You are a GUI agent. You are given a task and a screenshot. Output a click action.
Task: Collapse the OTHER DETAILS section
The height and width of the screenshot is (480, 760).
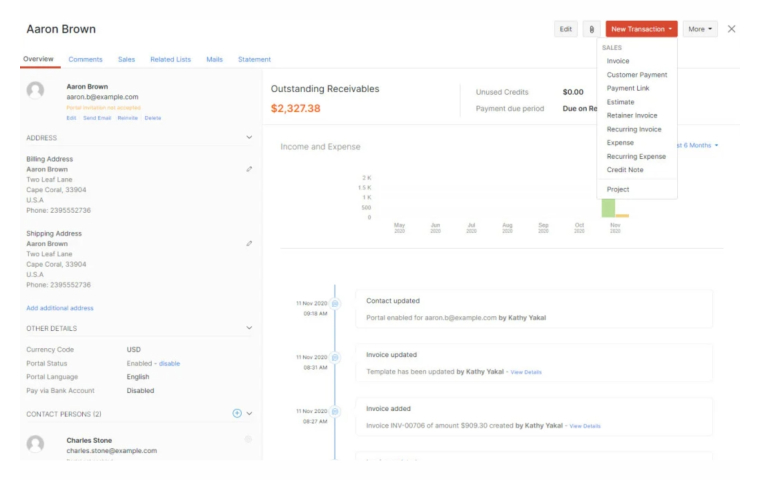click(x=249, y=328)
